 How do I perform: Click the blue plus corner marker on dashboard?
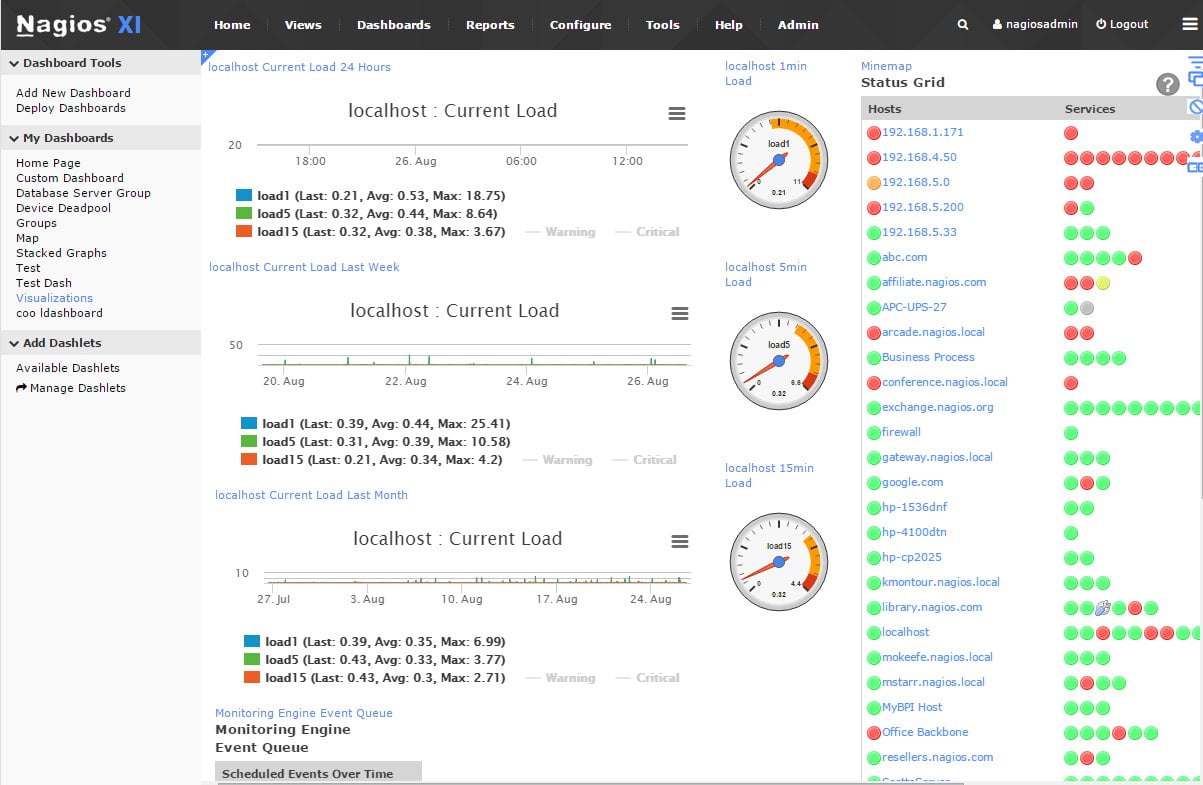[x=205, y=54]
